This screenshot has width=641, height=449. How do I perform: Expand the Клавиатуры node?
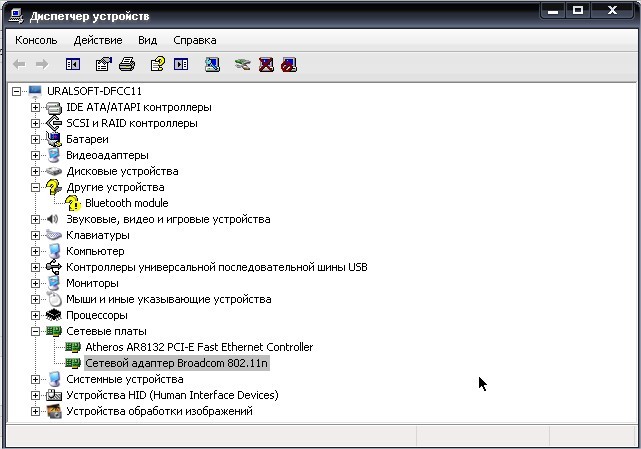coord(35,235)
